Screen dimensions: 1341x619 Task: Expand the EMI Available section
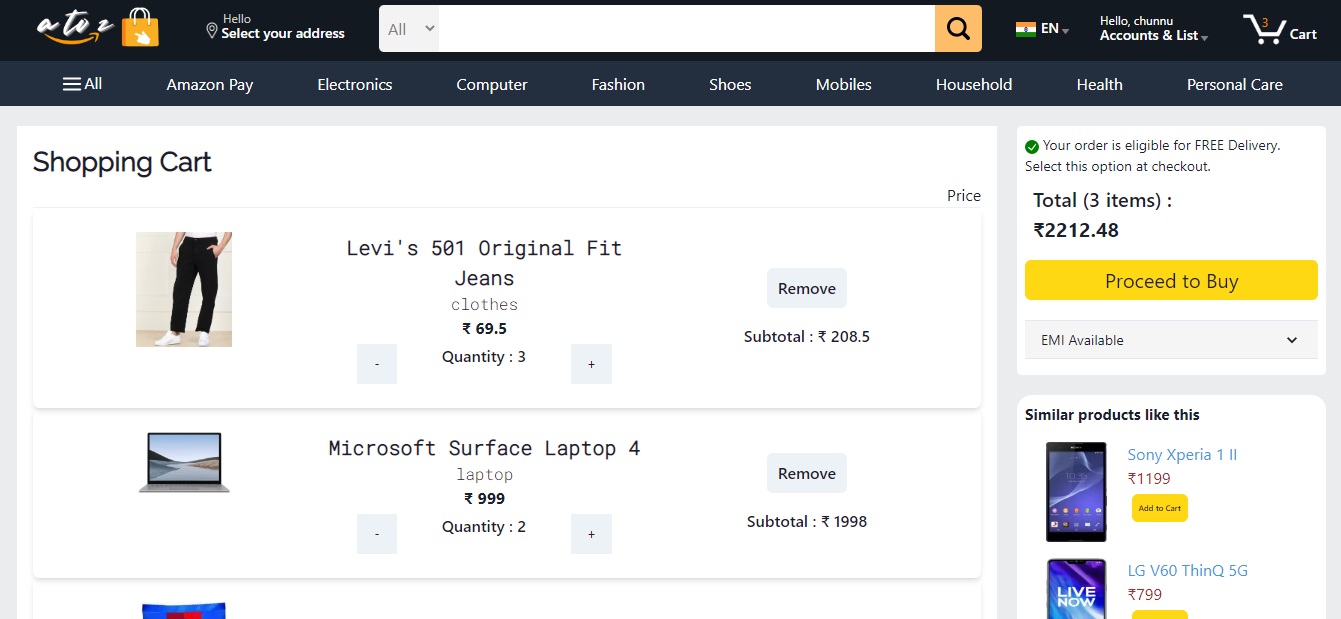click(1171, 340)
